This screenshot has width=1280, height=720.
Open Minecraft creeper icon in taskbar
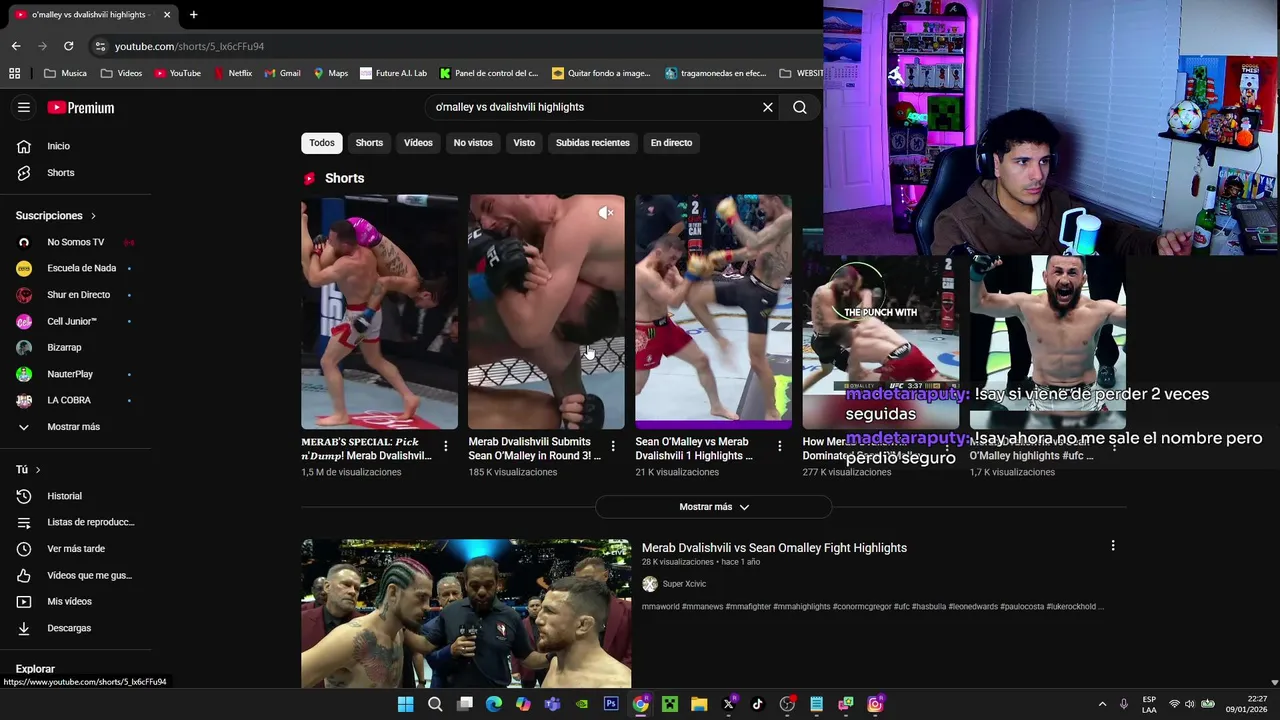[x=669, y=704]
